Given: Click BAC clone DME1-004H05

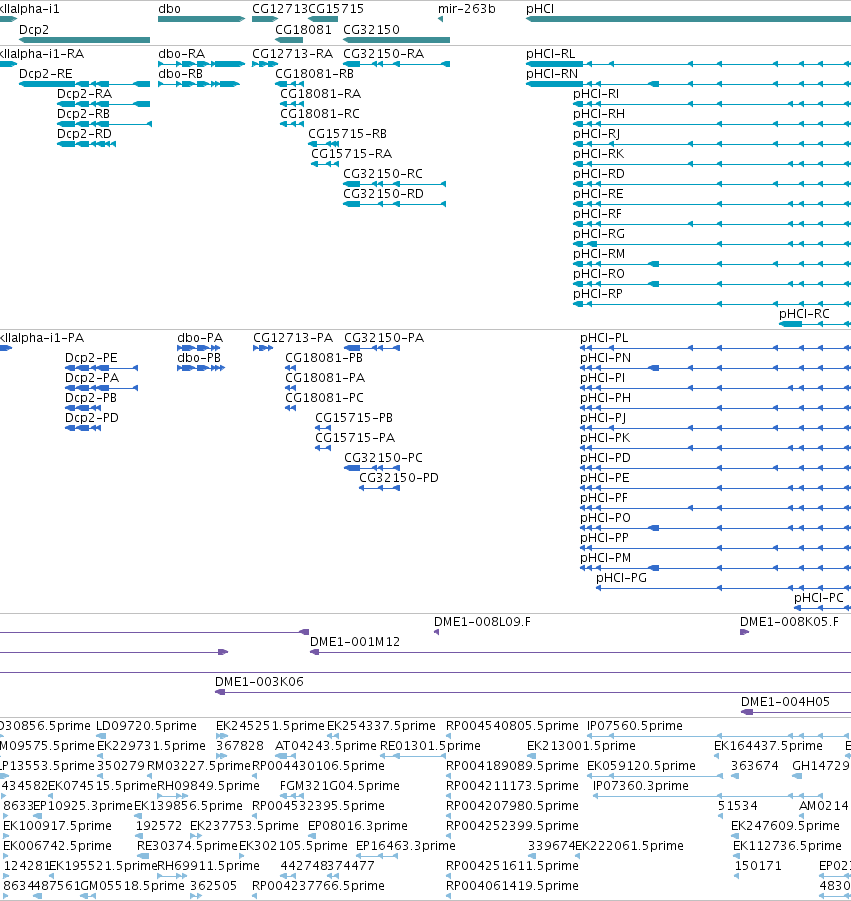Looking at the screenshot, I should tap(785, 702).
